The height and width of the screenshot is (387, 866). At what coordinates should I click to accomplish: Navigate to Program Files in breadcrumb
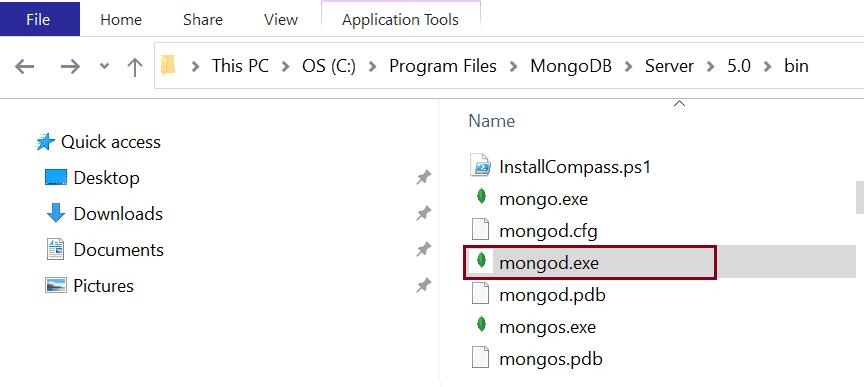point(443,66)
